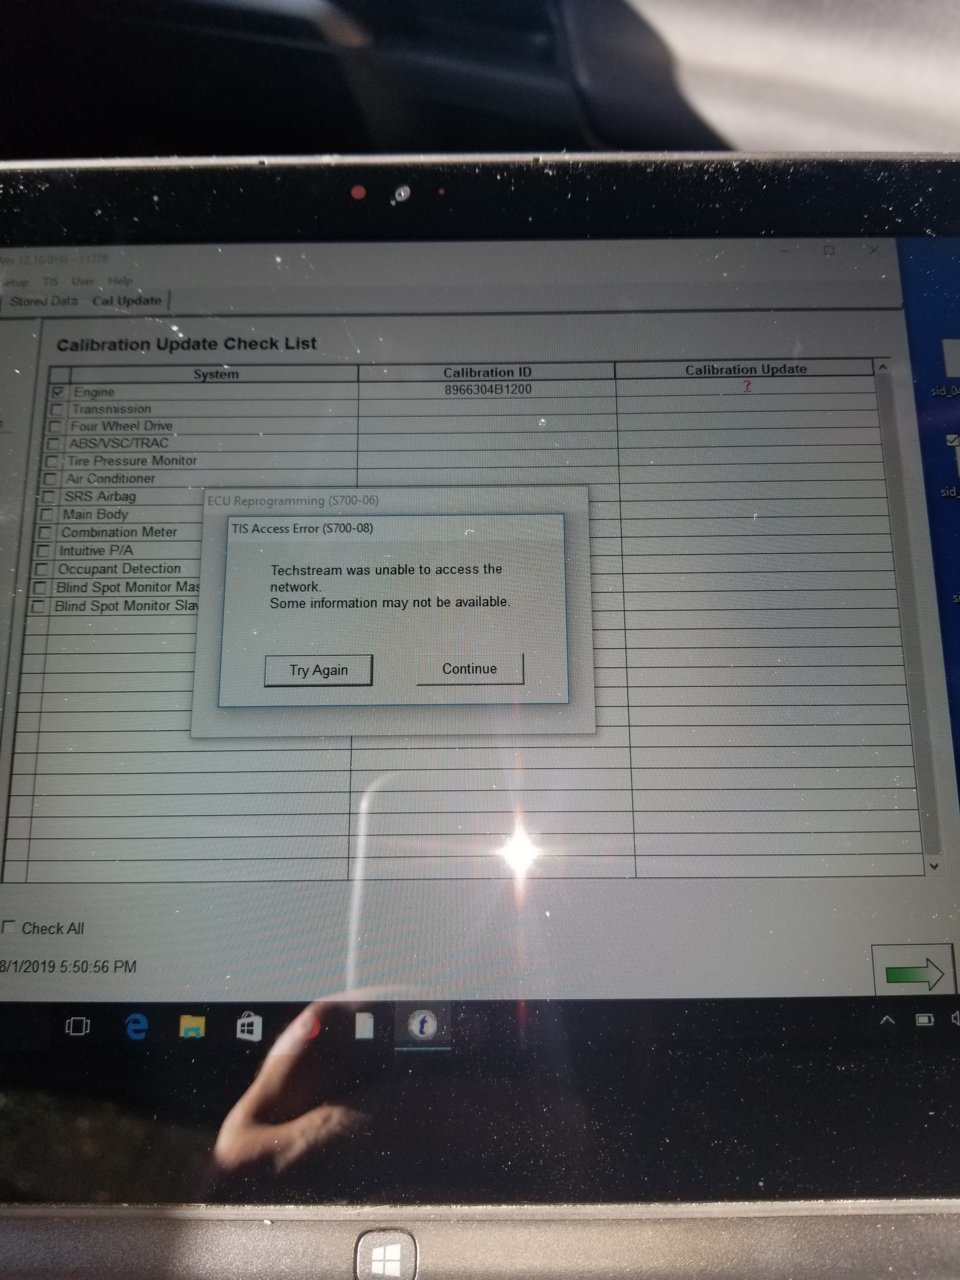Toggle the Intuitive P/A checkbox
This screenshot has height=1280, width=960.
tap(43, 551)
